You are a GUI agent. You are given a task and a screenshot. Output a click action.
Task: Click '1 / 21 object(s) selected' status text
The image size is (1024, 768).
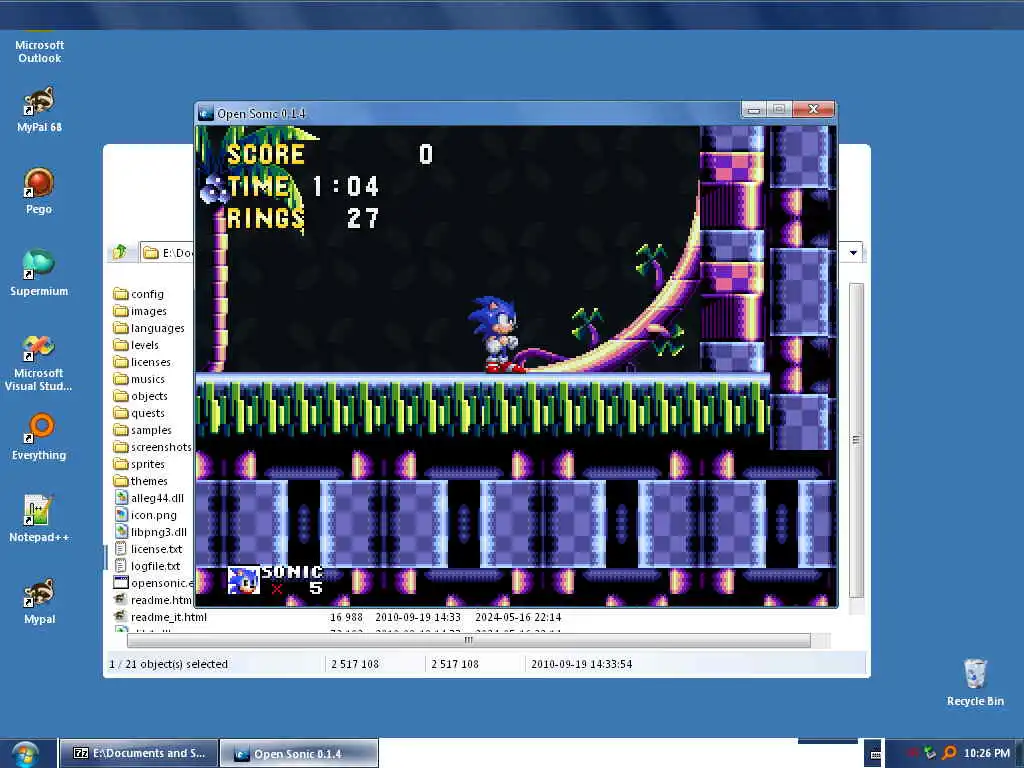pos(168,664)
